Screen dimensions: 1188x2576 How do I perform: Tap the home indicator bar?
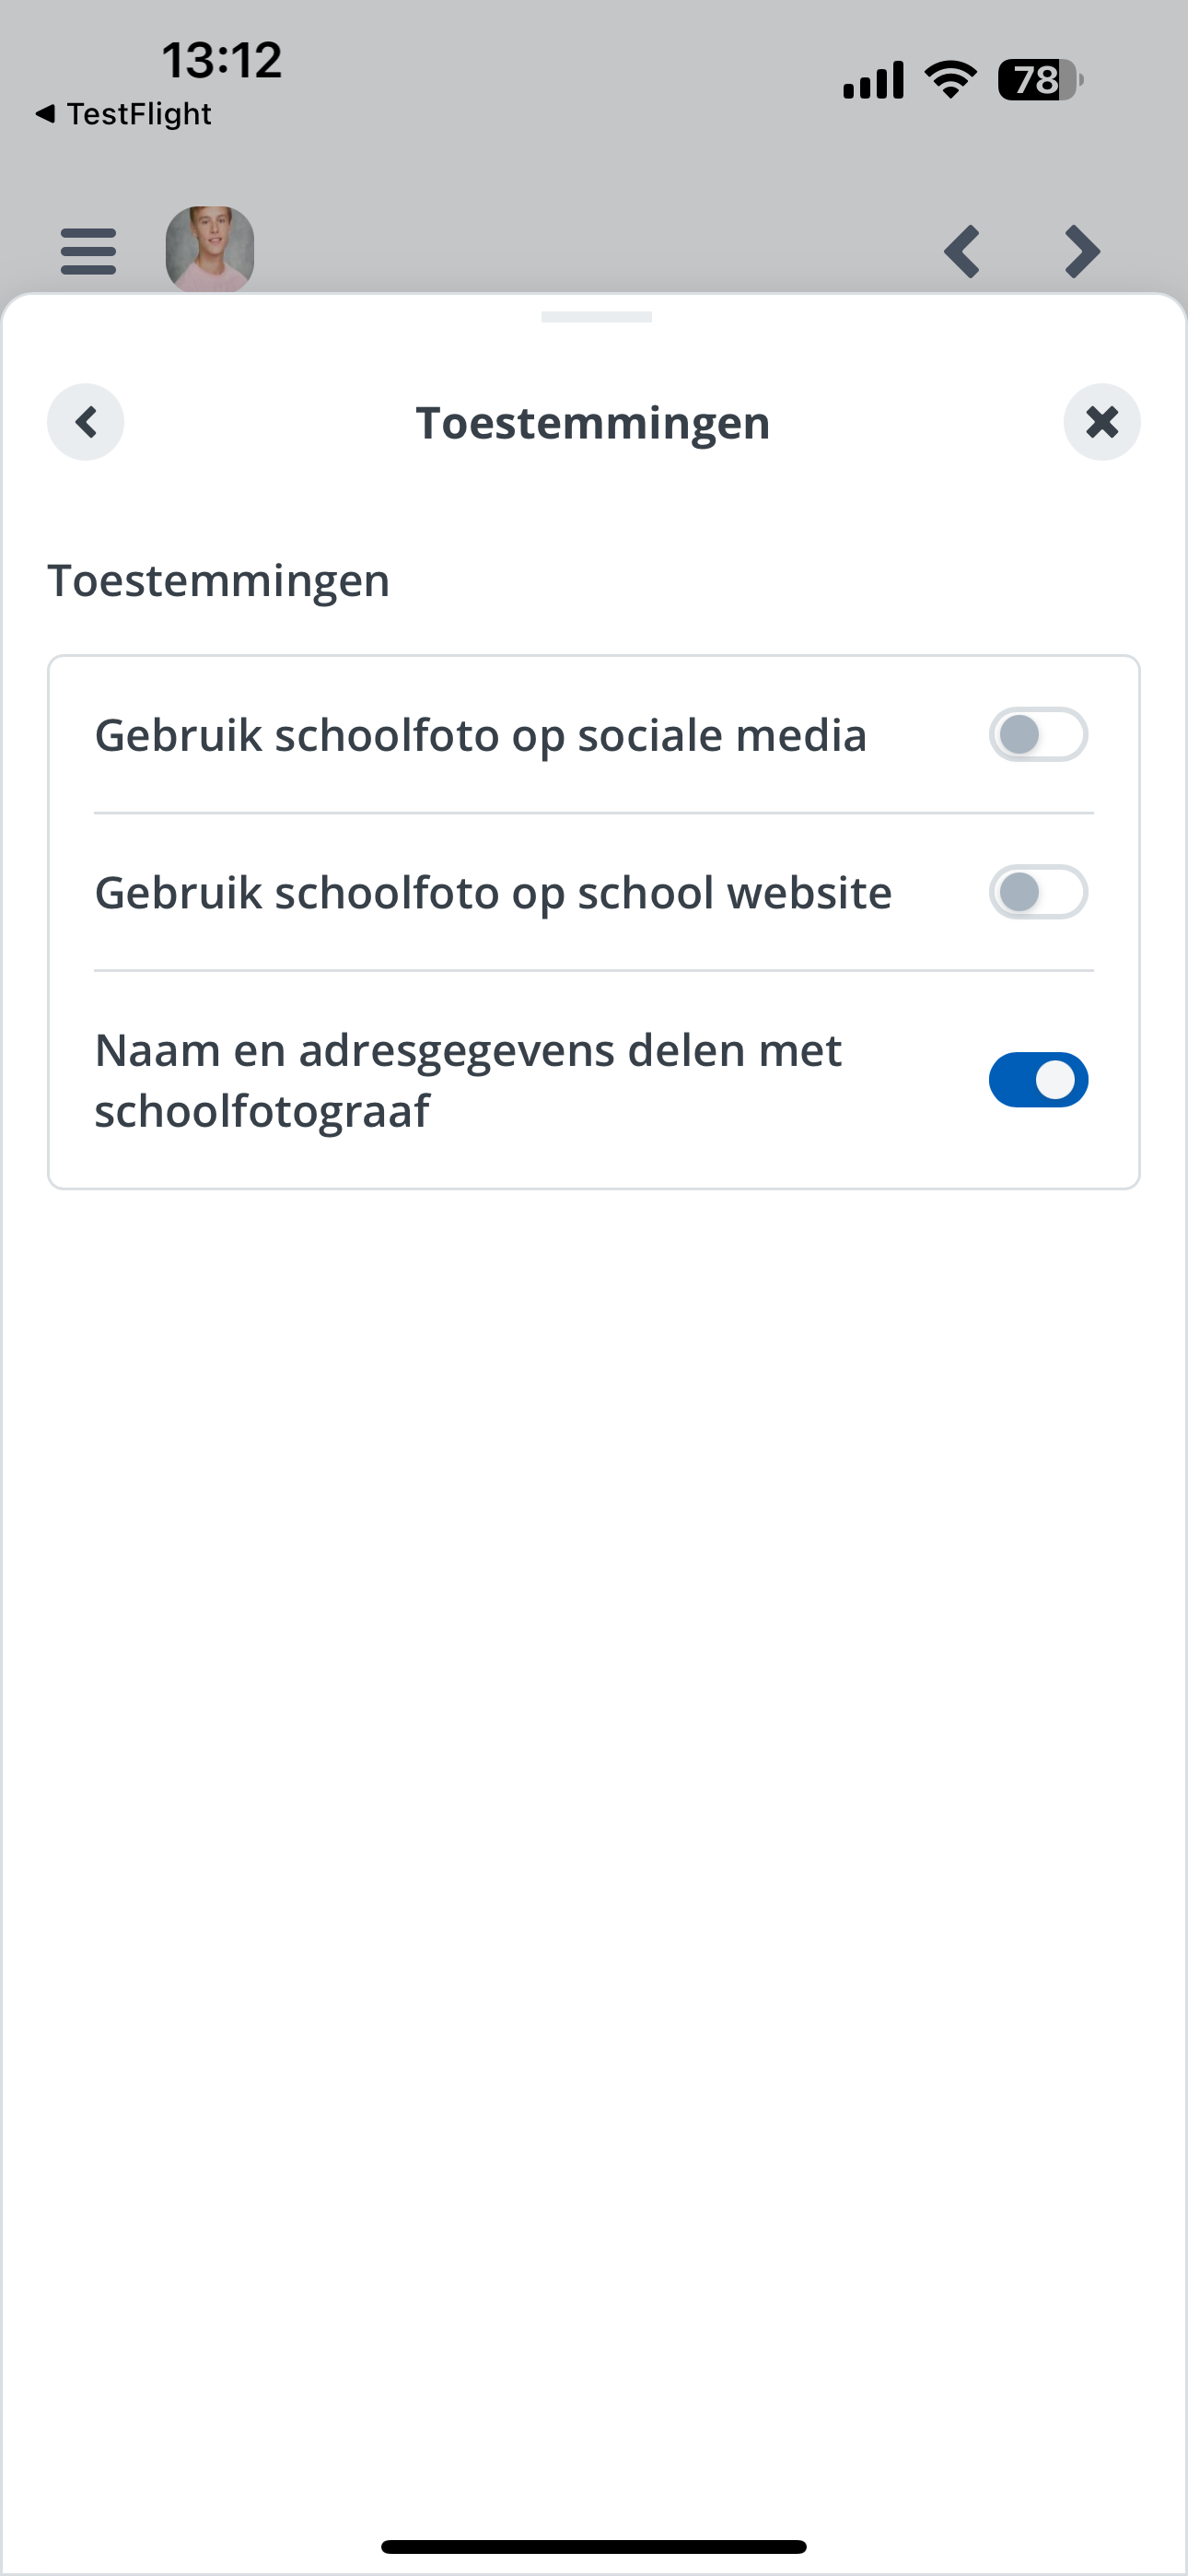tap(594, 2546)
